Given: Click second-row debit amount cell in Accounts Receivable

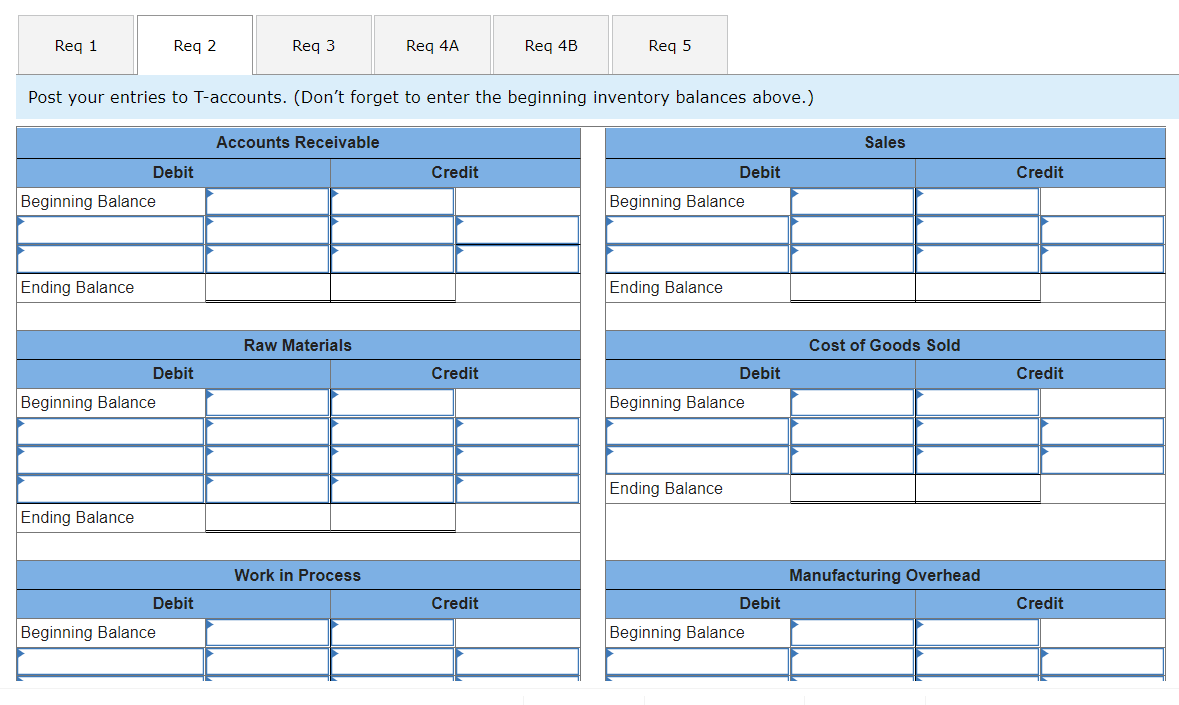Looking at the screenshot, I should (x=268, y=259).
